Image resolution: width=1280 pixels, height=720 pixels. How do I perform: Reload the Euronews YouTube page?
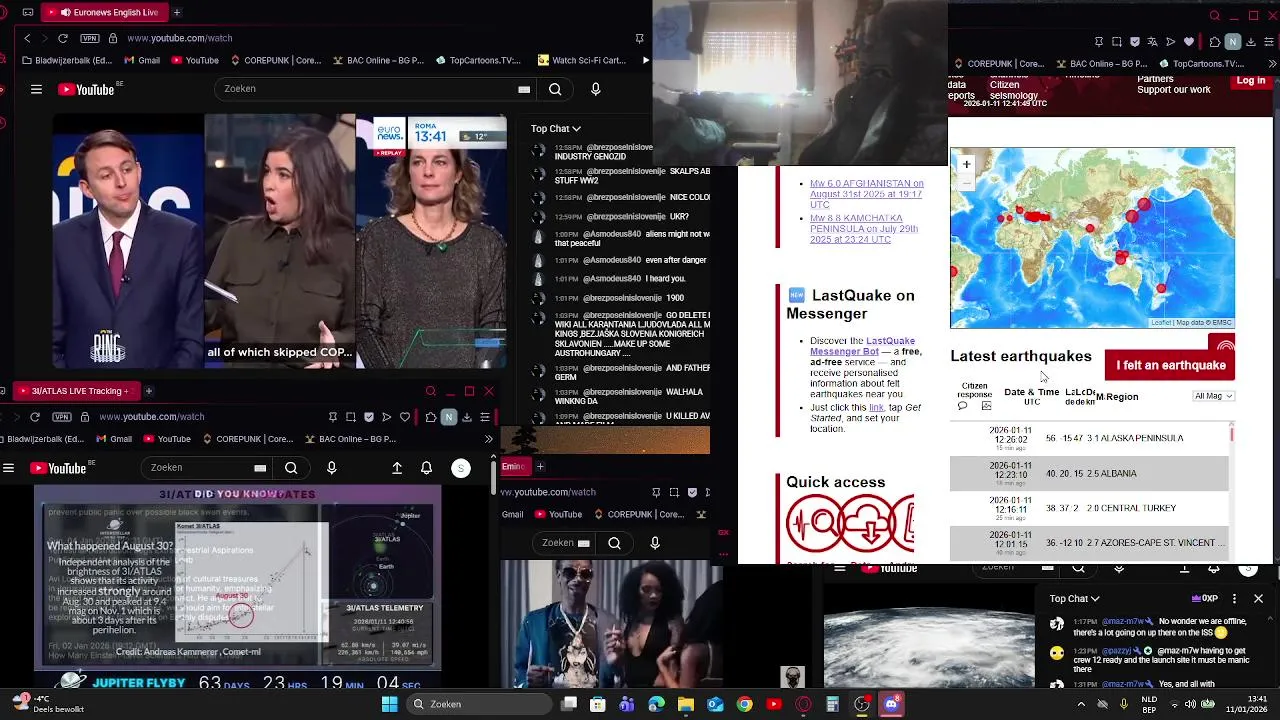[63, 38]
